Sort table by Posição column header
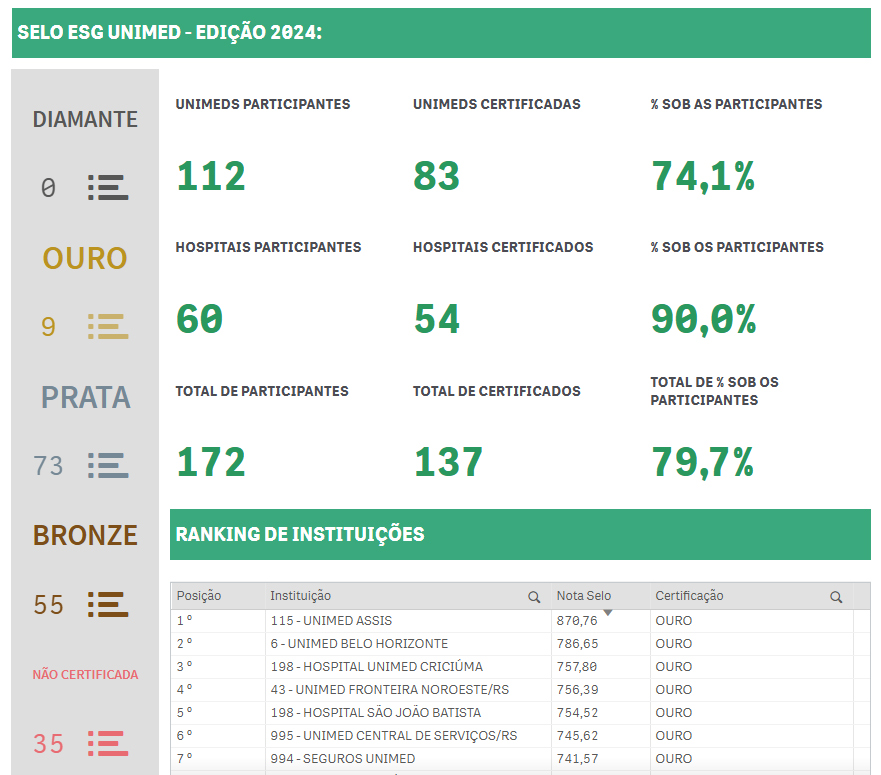 (x=198, y=596)
